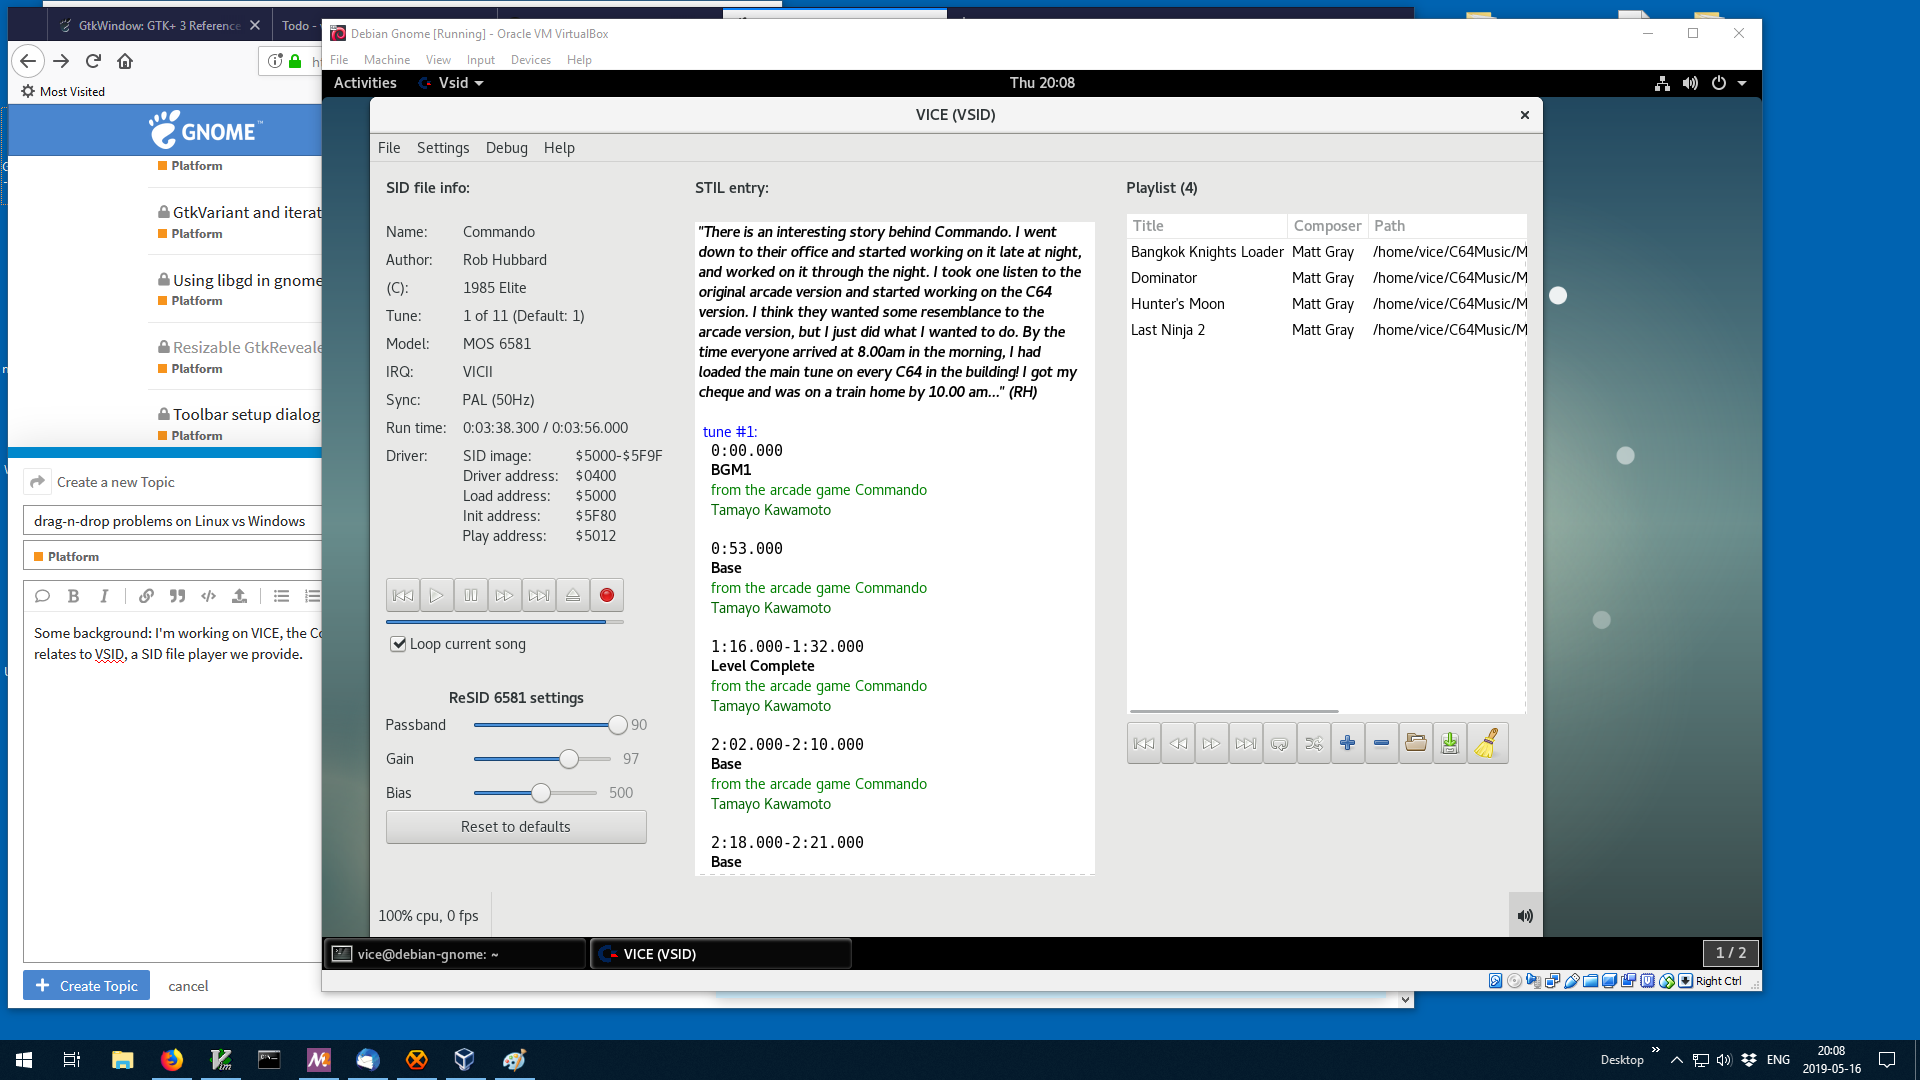Click Activities in GNOME top bar

[365, 83]
